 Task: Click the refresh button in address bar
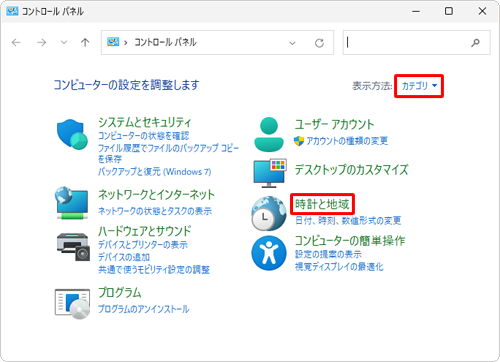pyautogui.click(x=319, y=43)
